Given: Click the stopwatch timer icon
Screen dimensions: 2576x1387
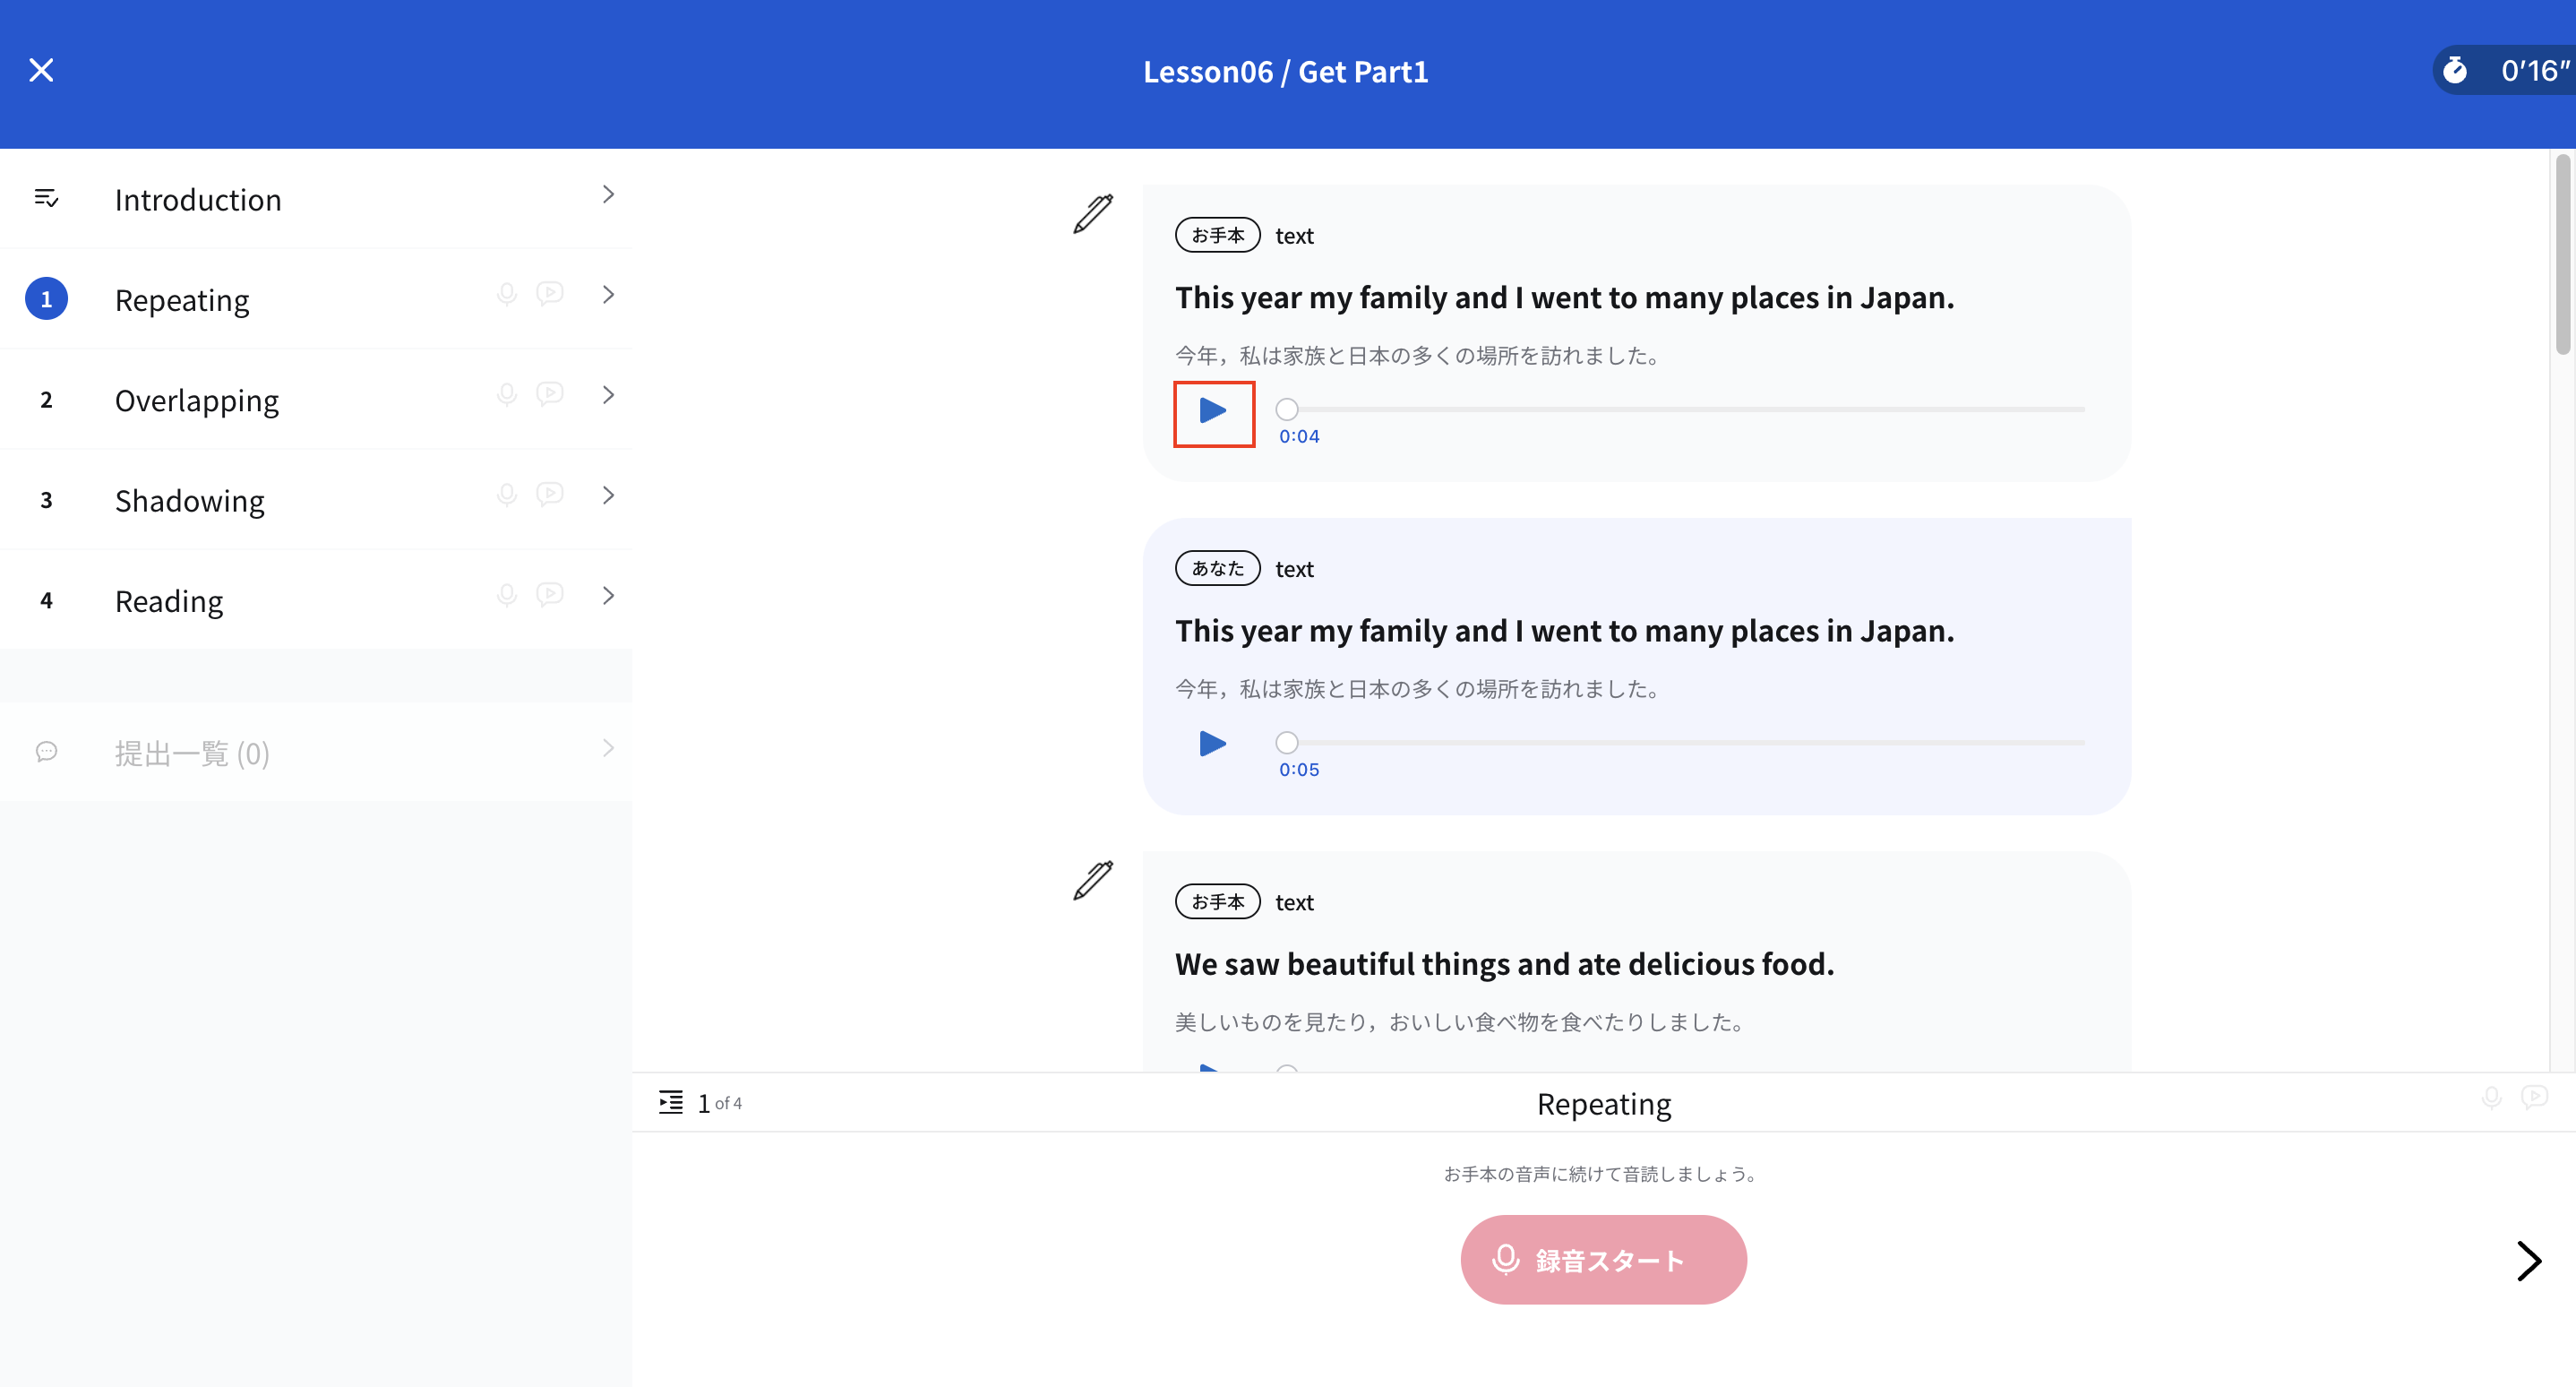Looking at the screenshot, I should 2455,71.
